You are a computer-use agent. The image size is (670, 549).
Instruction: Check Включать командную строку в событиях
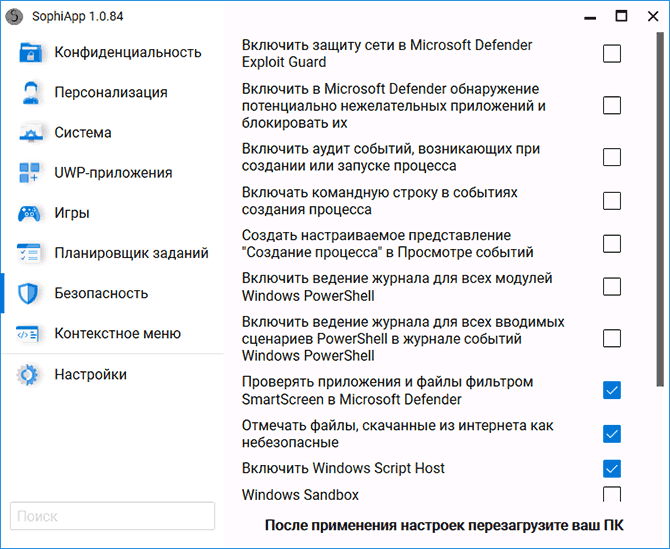612,201
